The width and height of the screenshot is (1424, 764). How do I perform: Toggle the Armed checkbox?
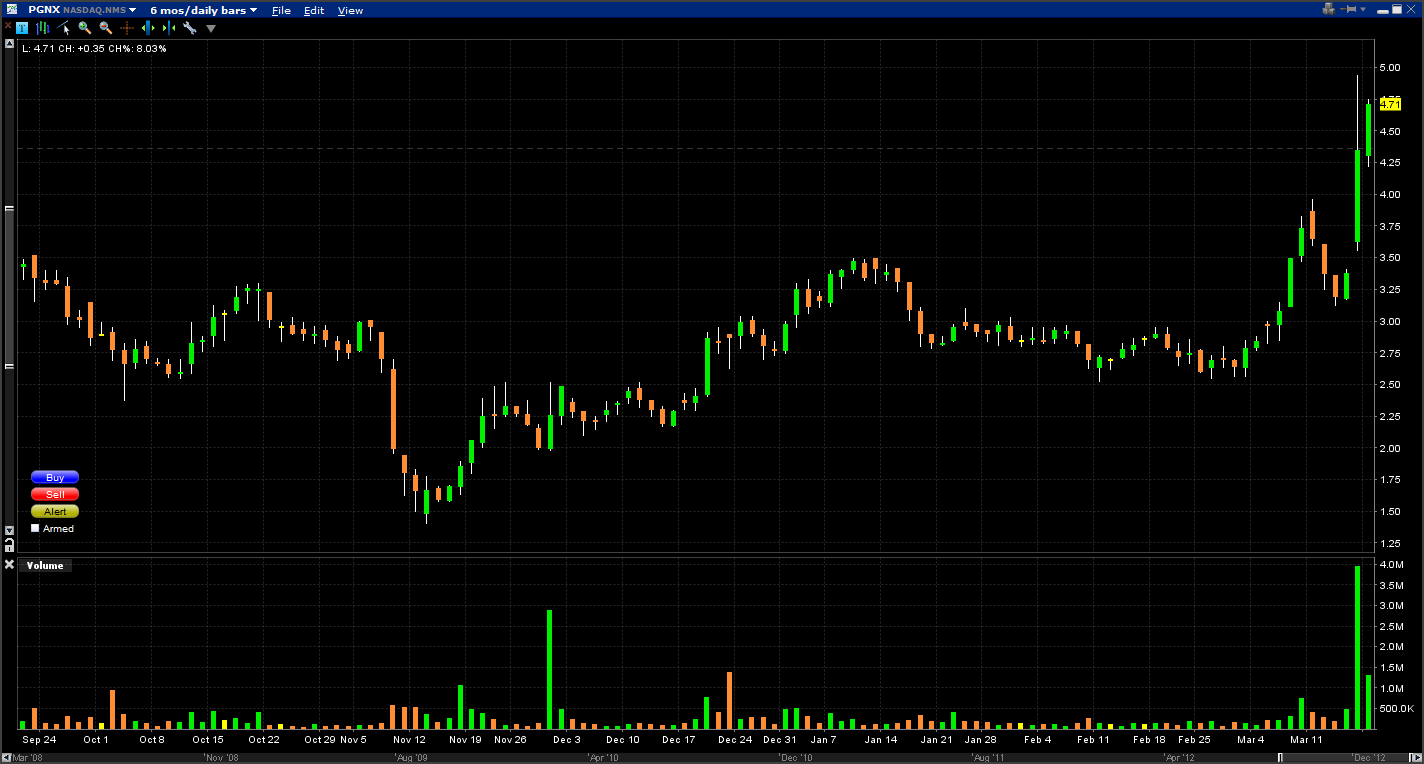35,528
